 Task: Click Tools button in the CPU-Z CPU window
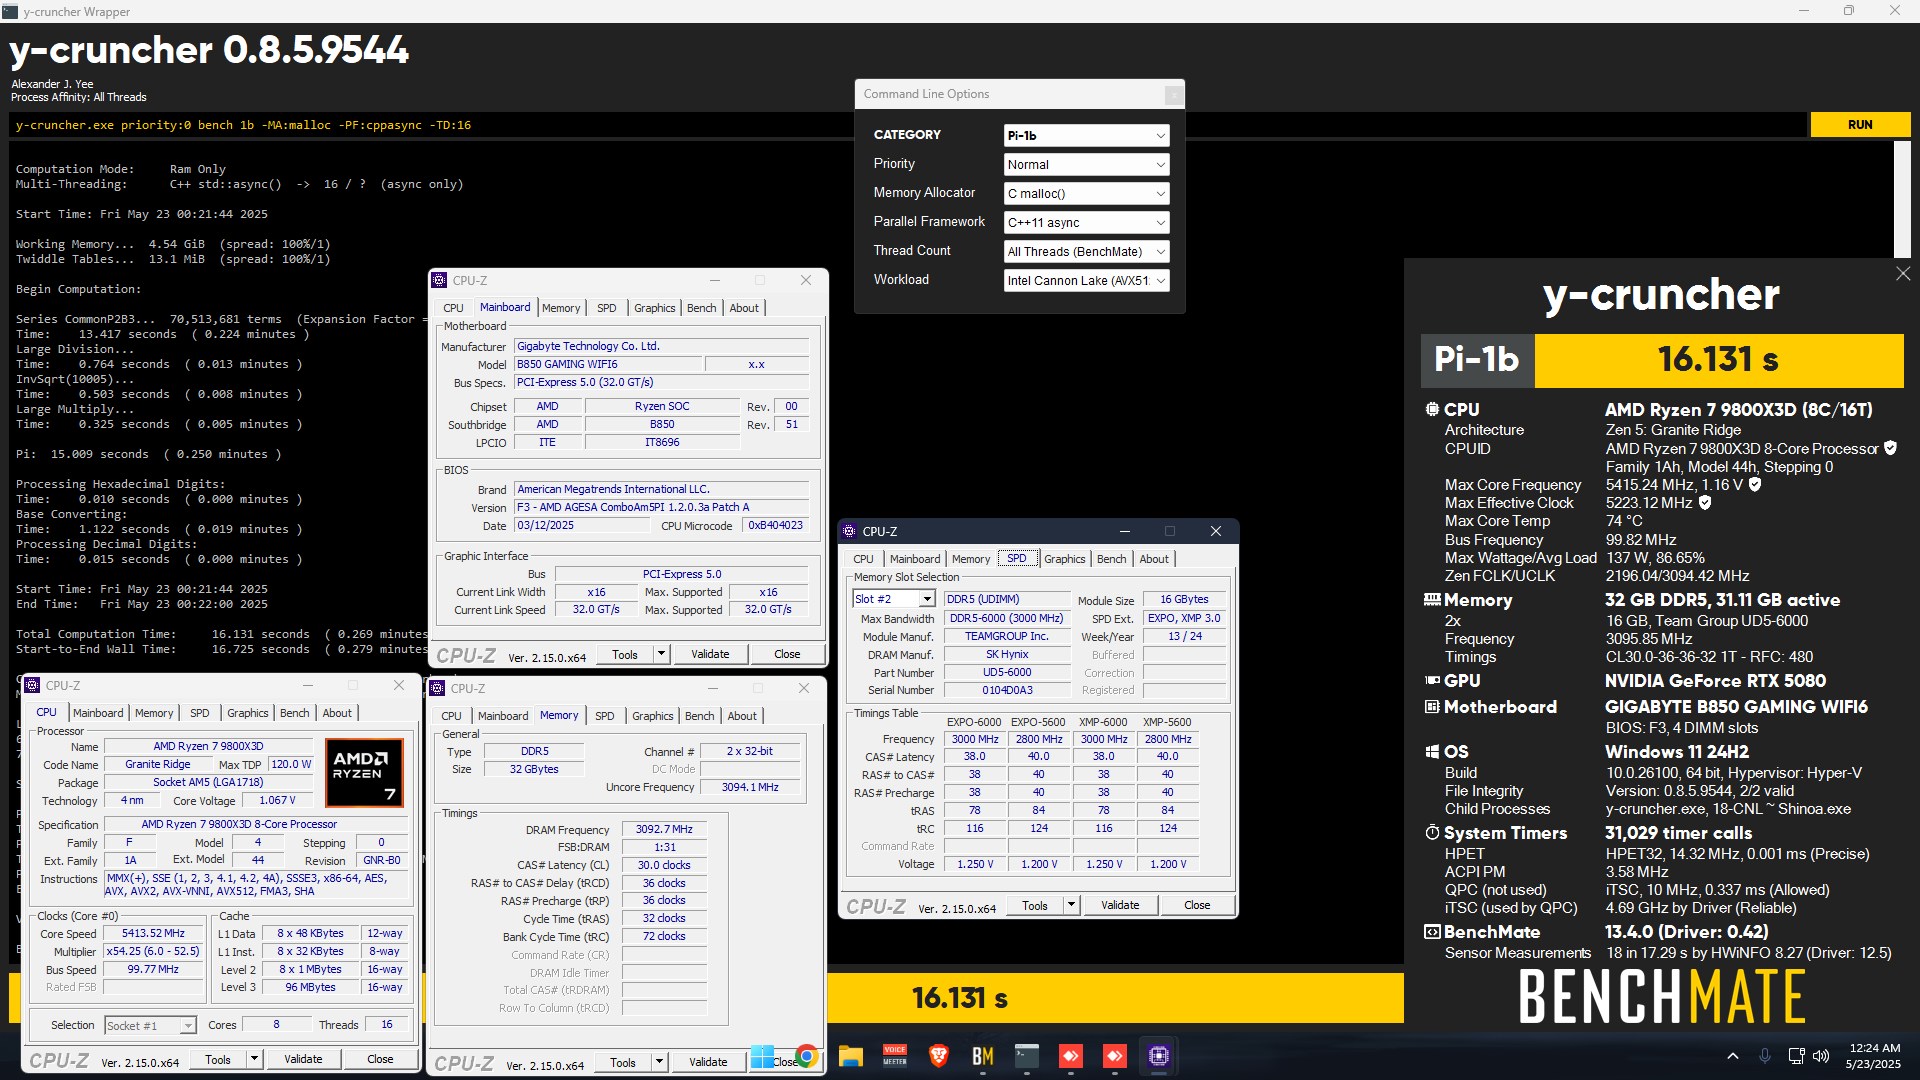(x=218, y=1059)
